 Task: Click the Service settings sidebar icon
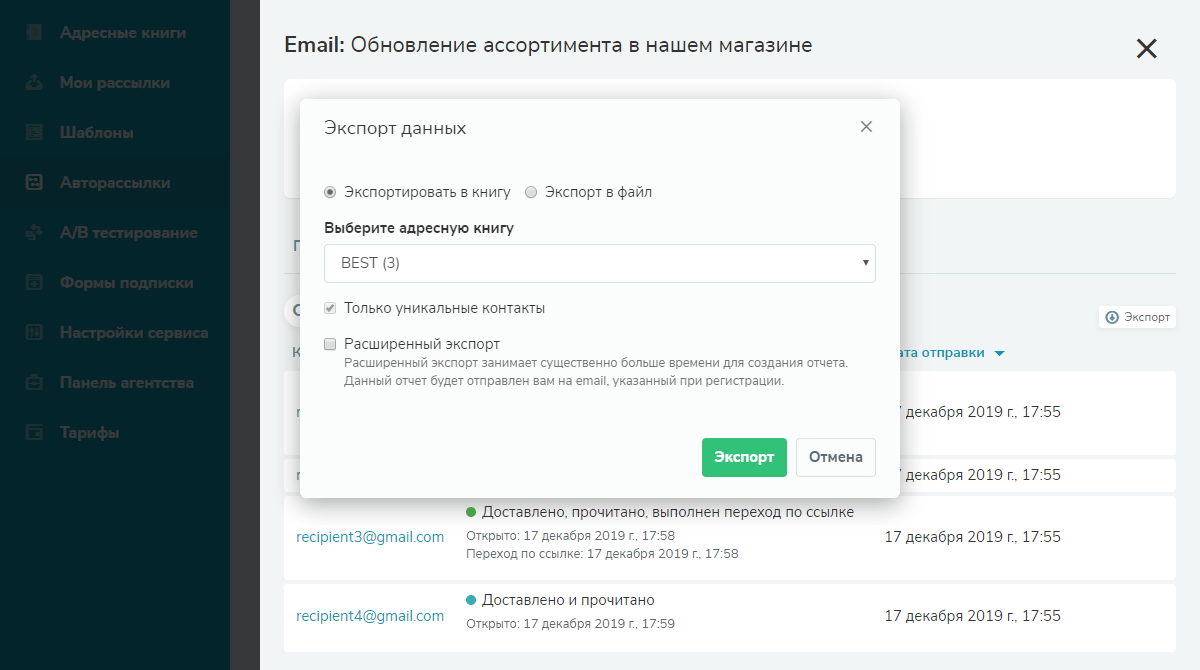[34, 333]
